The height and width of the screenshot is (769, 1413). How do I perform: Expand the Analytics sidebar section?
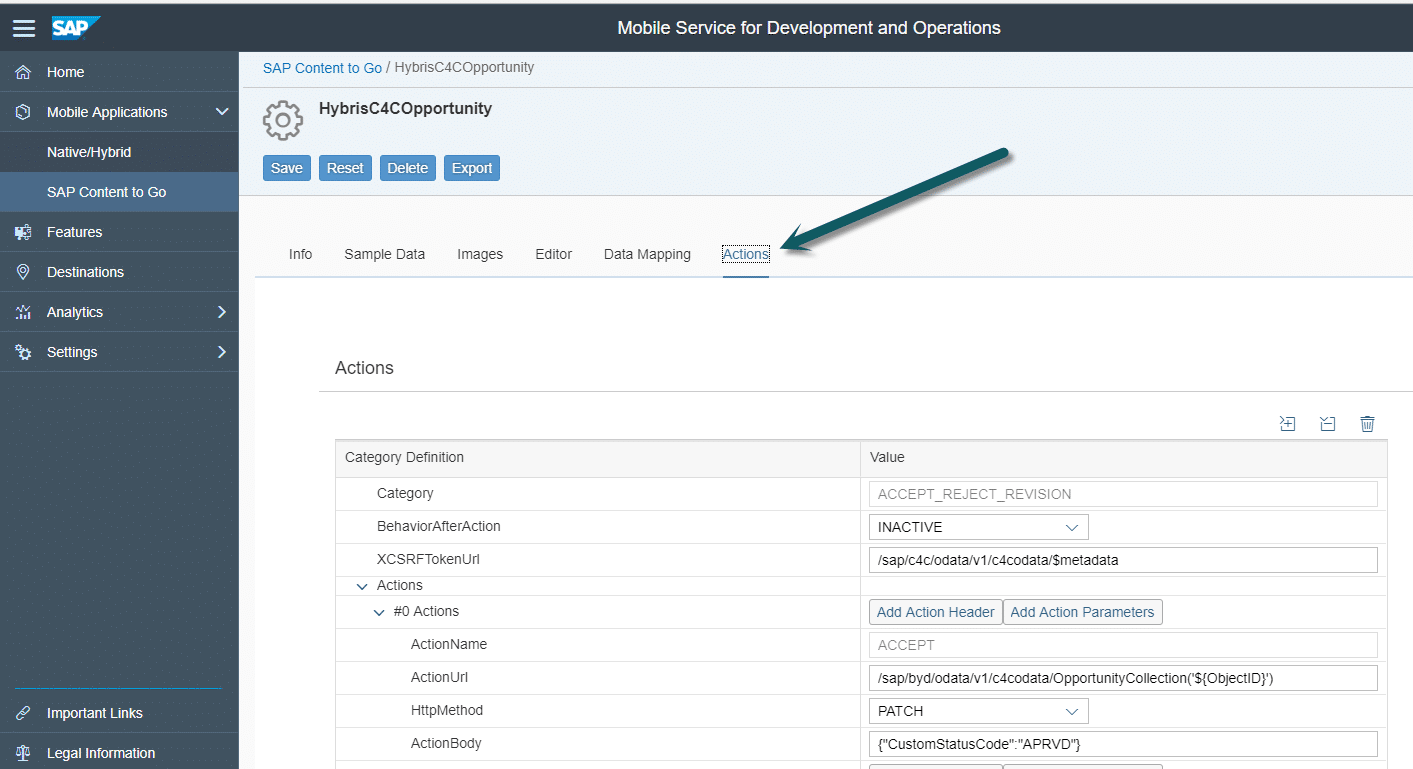[x=222, y=312]
